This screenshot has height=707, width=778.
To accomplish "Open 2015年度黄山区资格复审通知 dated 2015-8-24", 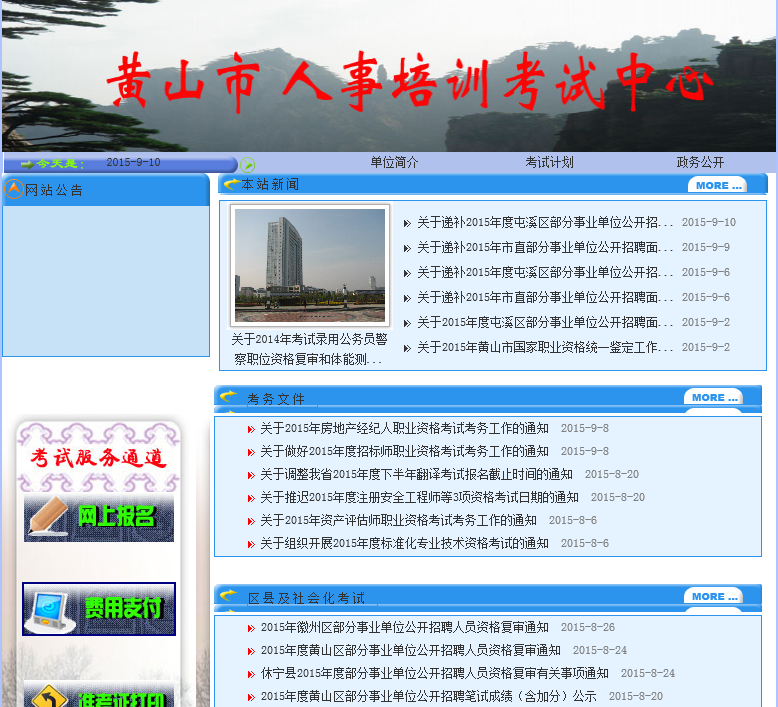I will [410, 650].
